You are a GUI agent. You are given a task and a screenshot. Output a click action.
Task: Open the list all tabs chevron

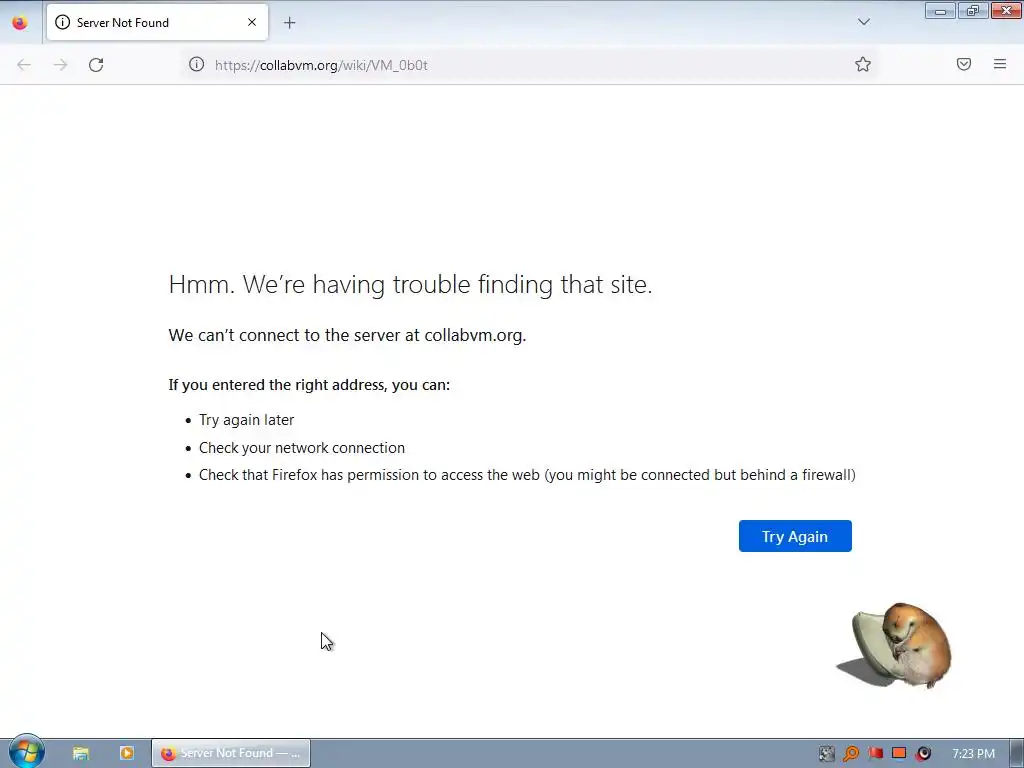(x=863, y=22)
